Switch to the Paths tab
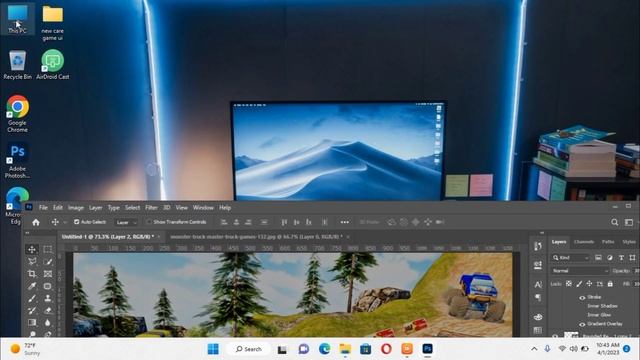 click(608, 242)
